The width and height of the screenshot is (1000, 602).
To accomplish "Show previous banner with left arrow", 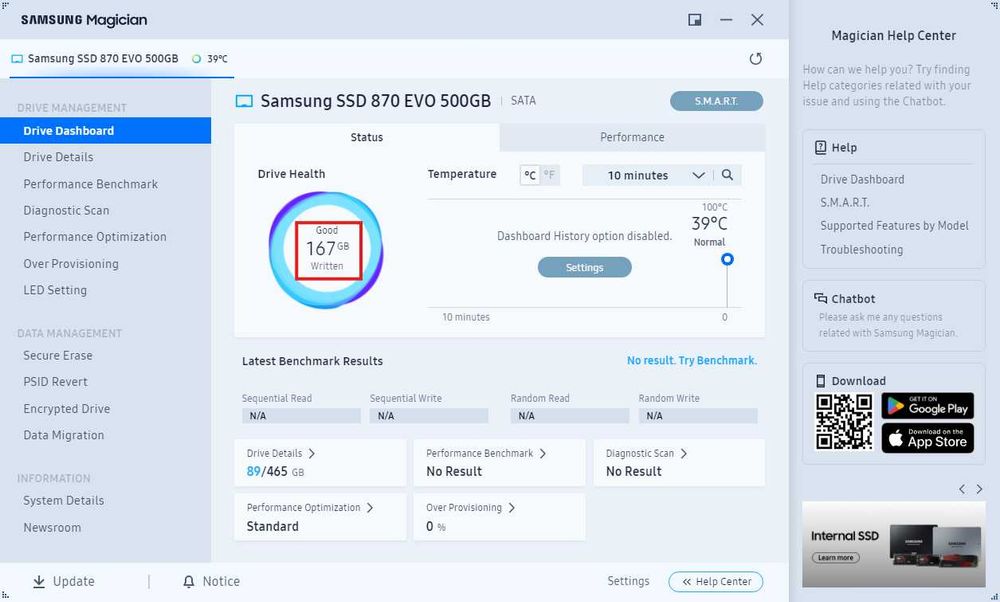I will (x=962, y=489).
